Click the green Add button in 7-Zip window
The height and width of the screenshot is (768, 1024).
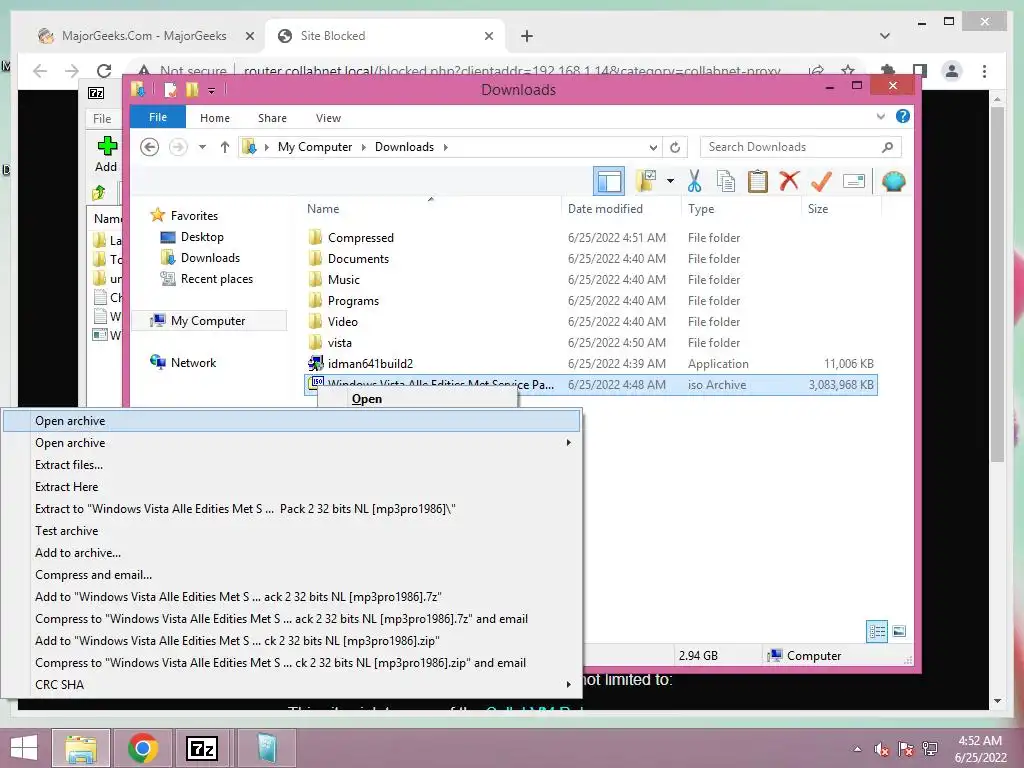click(x=106, y=154)
